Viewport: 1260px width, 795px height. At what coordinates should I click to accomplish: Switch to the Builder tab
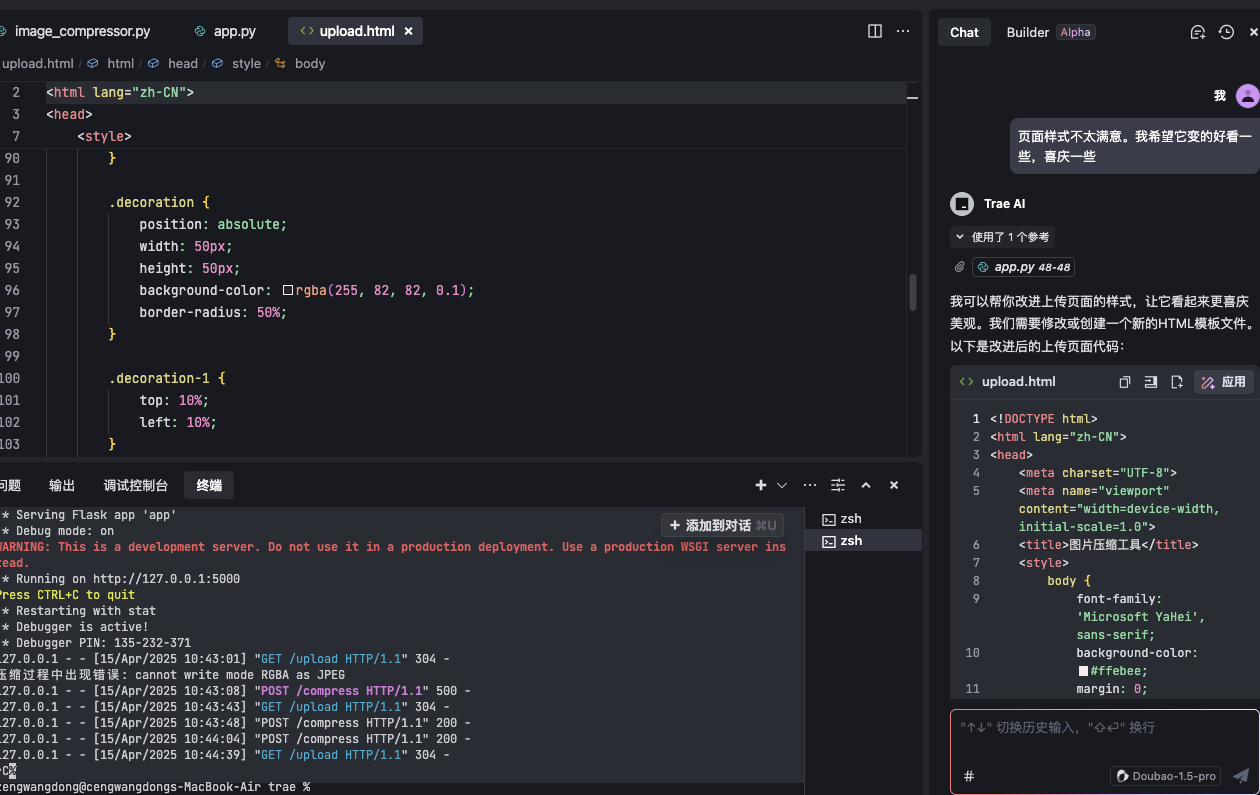pyautogui.click(x=1027, y=32)
